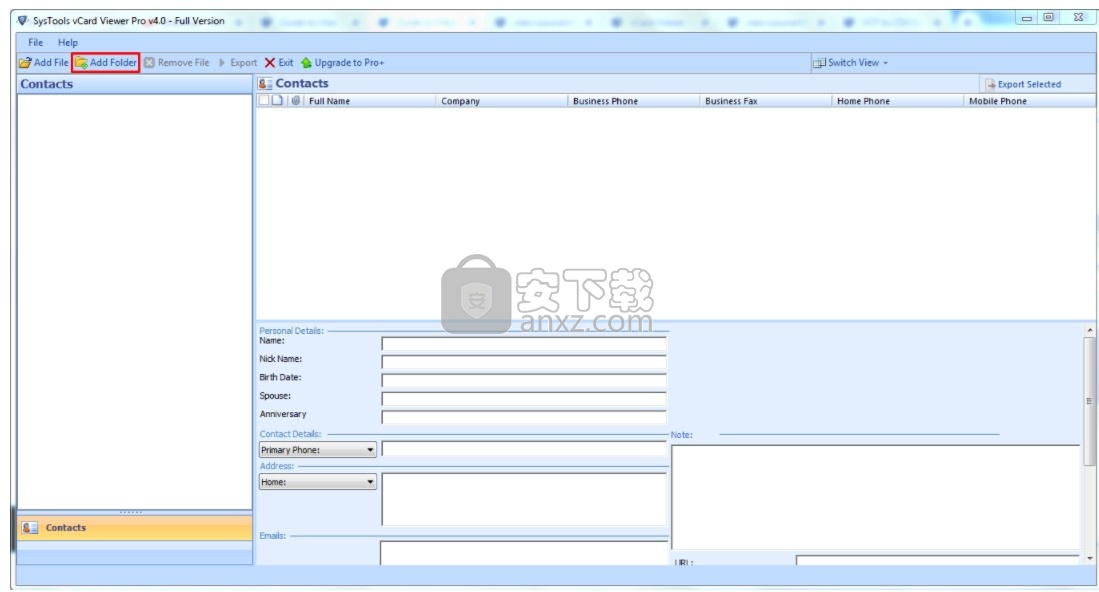Click the Name input field

[524, 343]
